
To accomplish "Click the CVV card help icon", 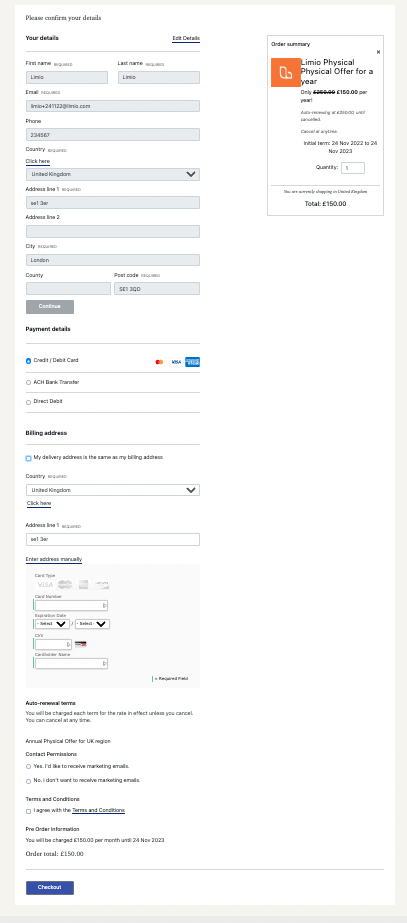I will coord(81,645).
